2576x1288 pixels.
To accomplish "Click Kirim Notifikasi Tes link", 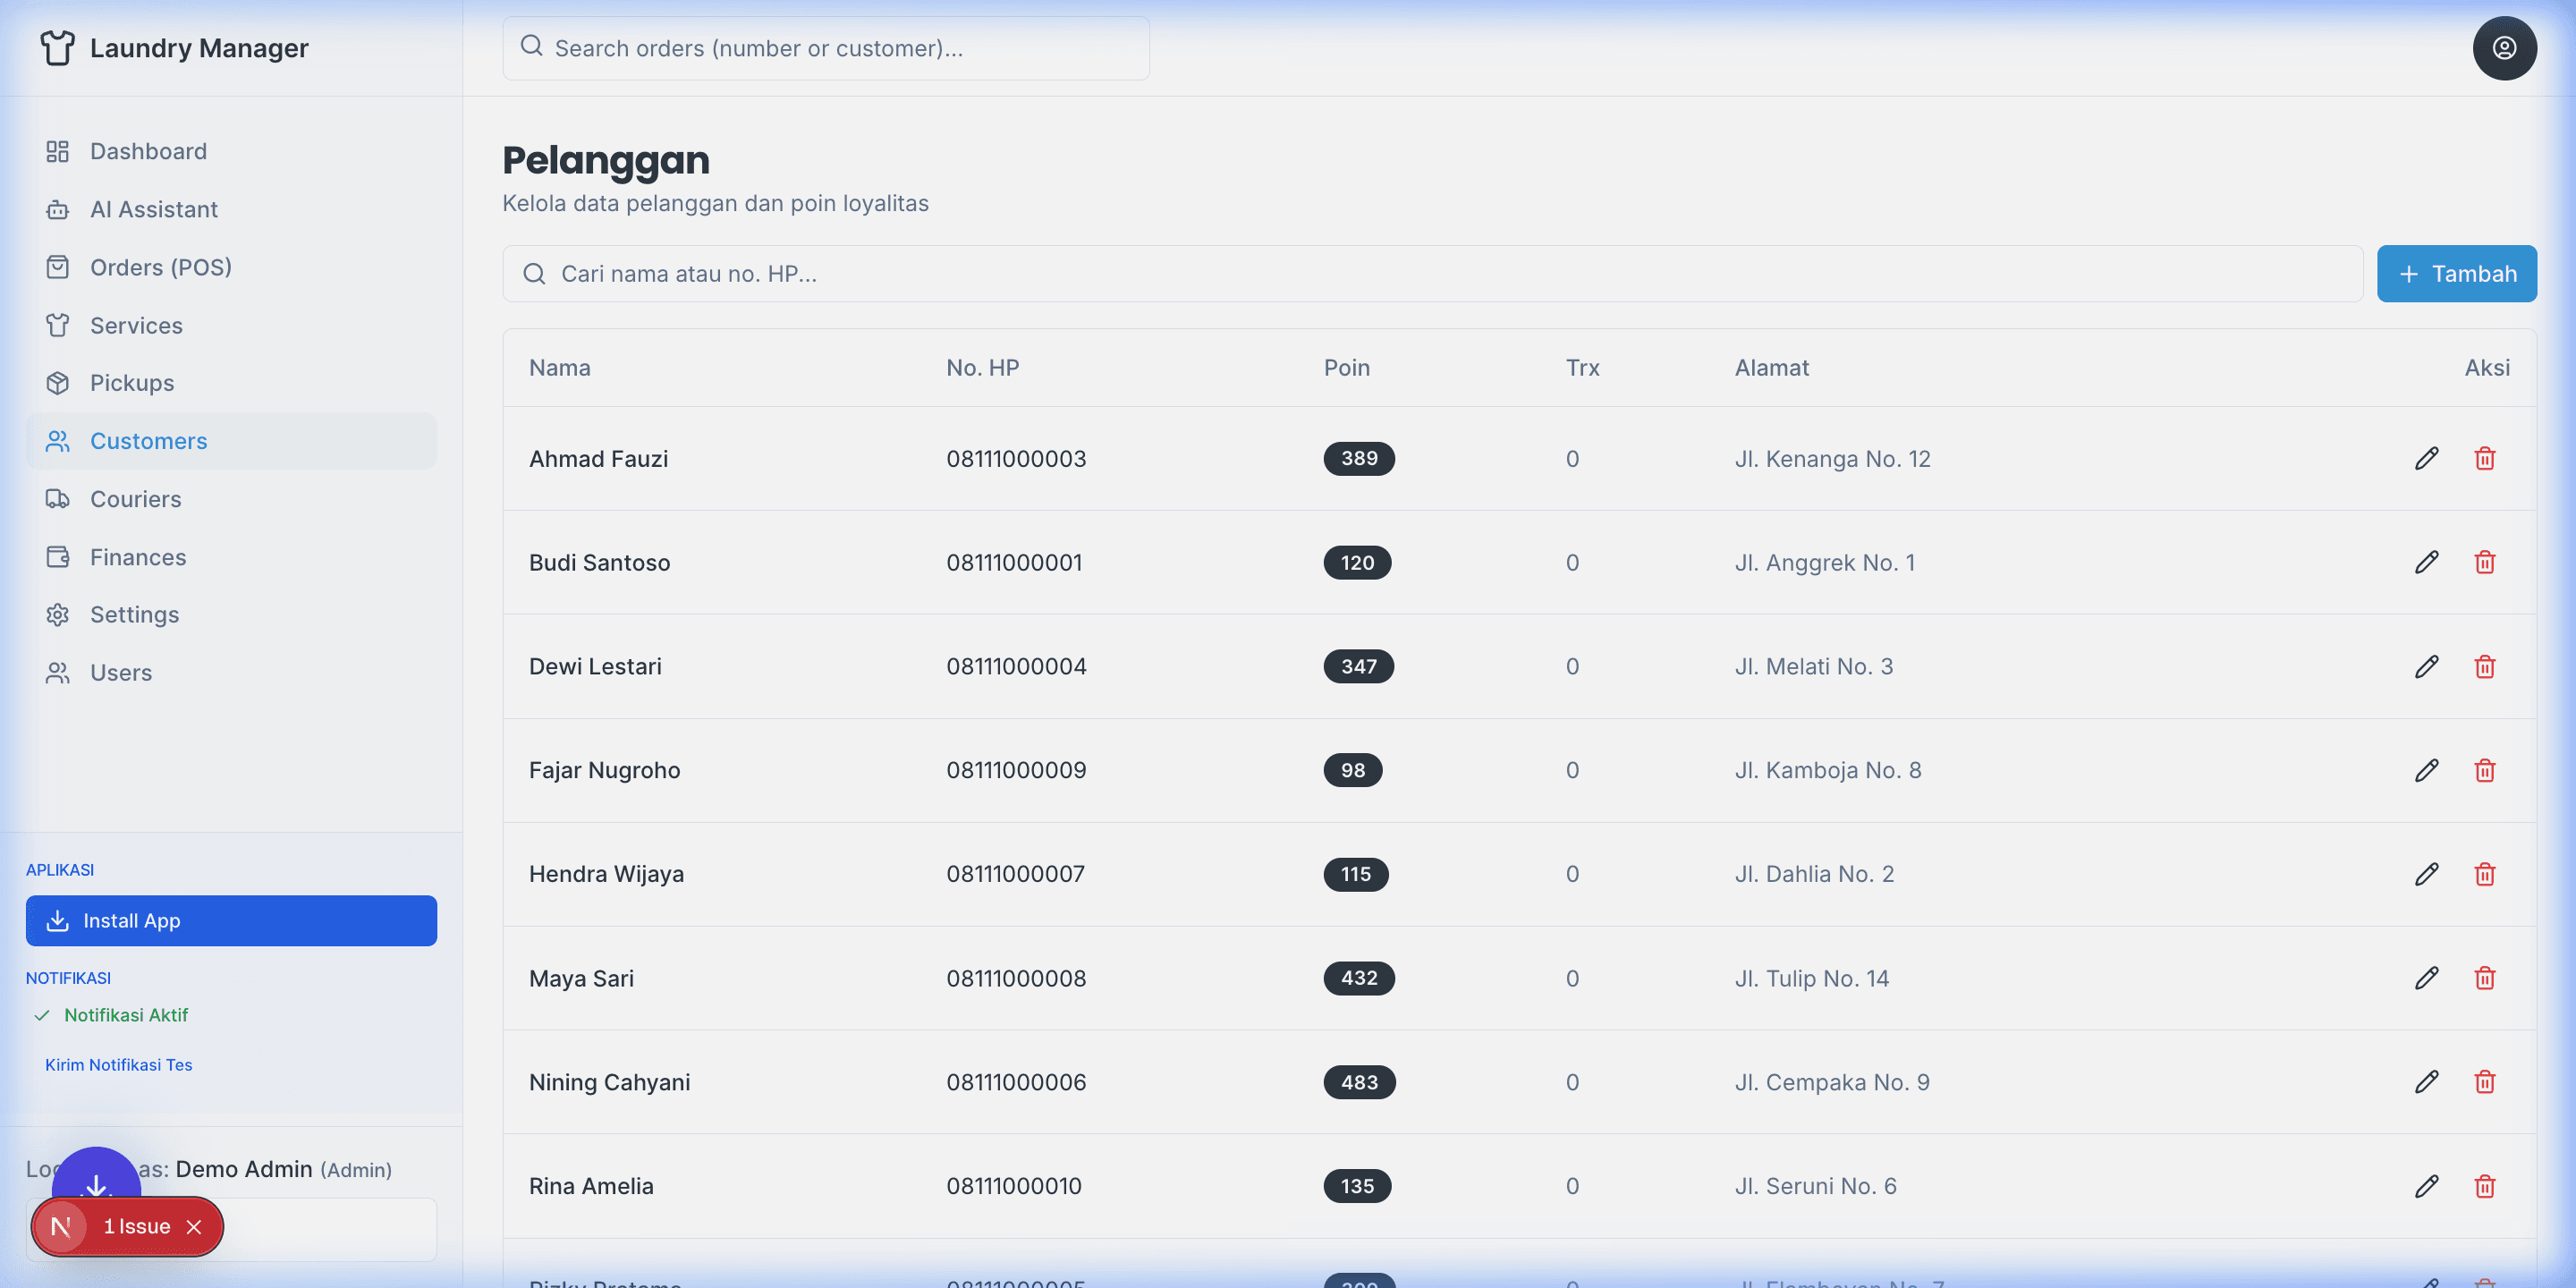I will [x=118, y=1065].
